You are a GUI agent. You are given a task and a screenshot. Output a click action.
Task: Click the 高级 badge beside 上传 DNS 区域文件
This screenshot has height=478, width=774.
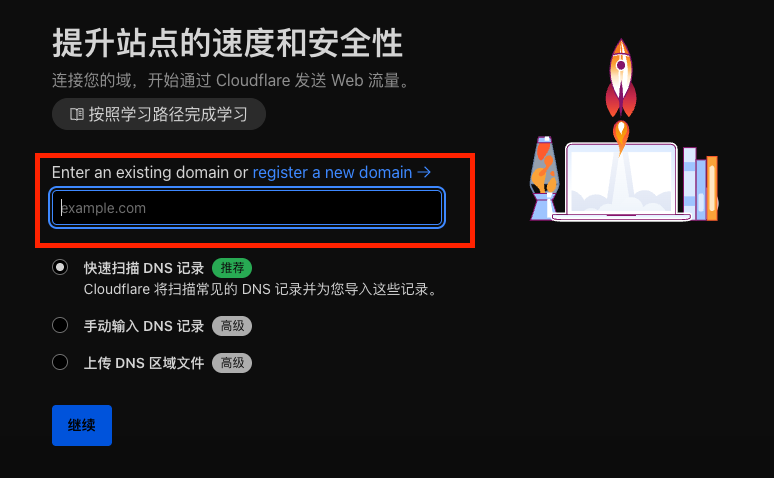pos(232,363)
